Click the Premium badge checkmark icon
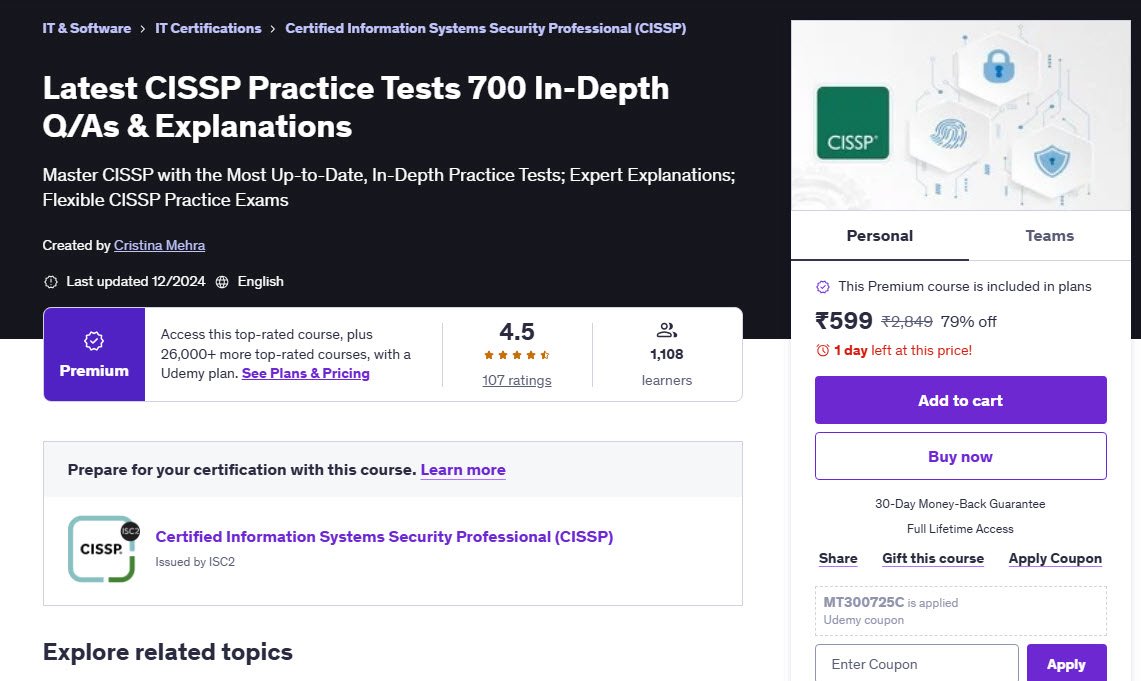 click(x=94, y=340)
